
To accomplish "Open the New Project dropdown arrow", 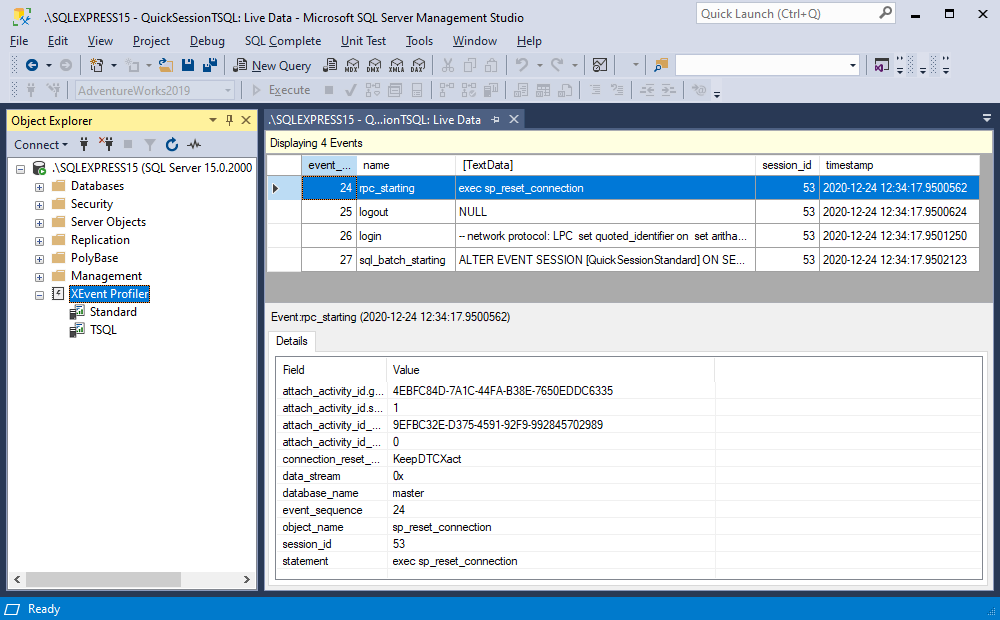I will pyautogui.click(x=114, y=65).
